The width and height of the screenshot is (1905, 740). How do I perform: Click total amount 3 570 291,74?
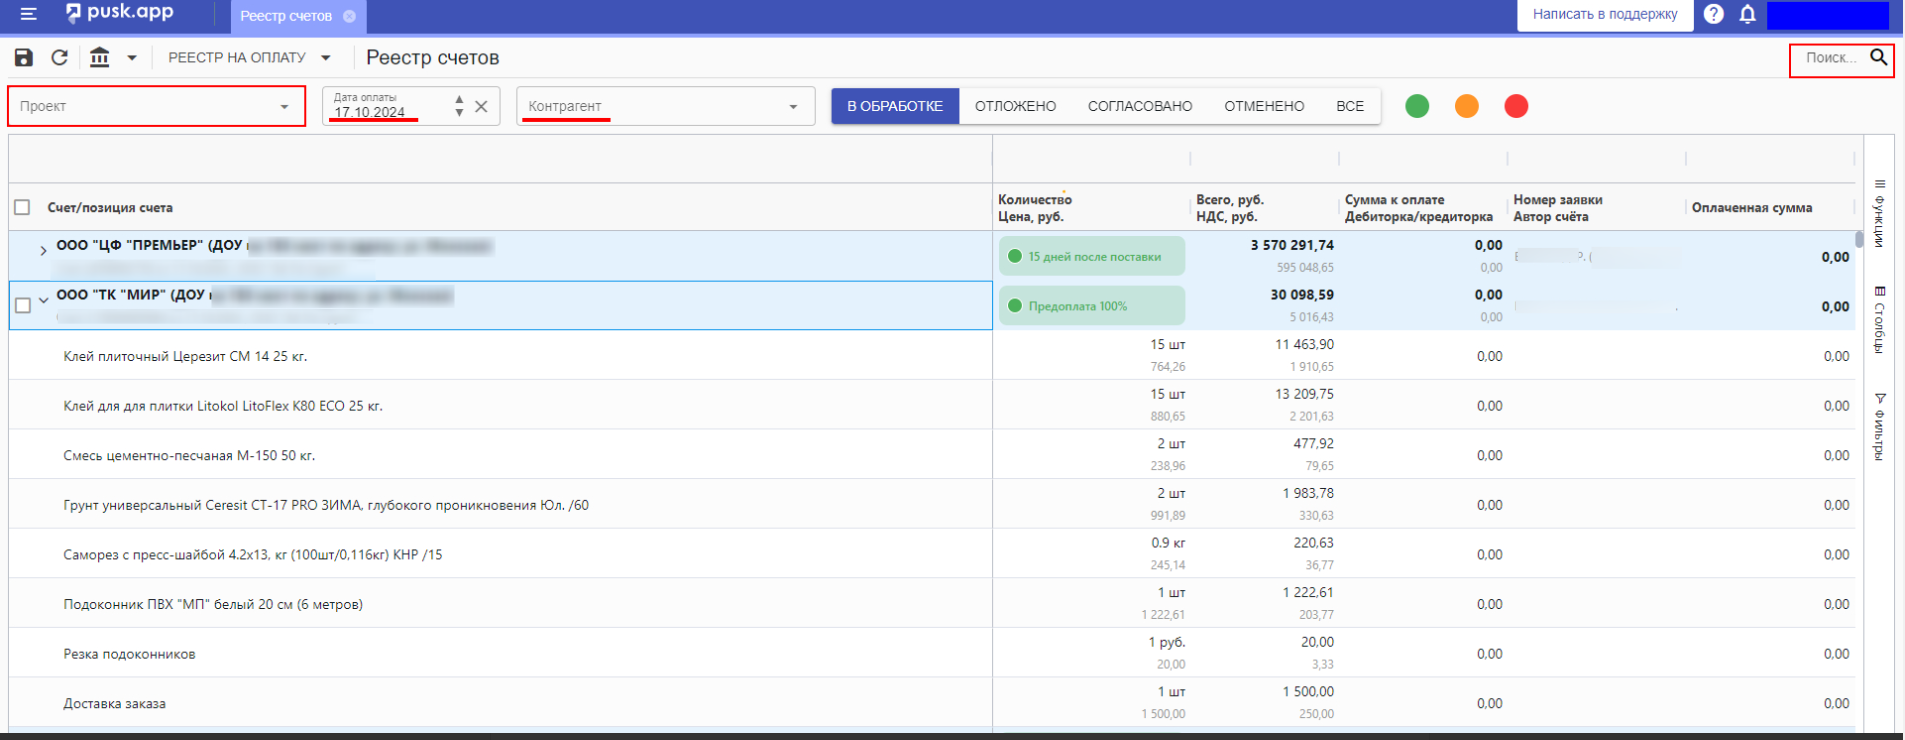click(1292, 245)
